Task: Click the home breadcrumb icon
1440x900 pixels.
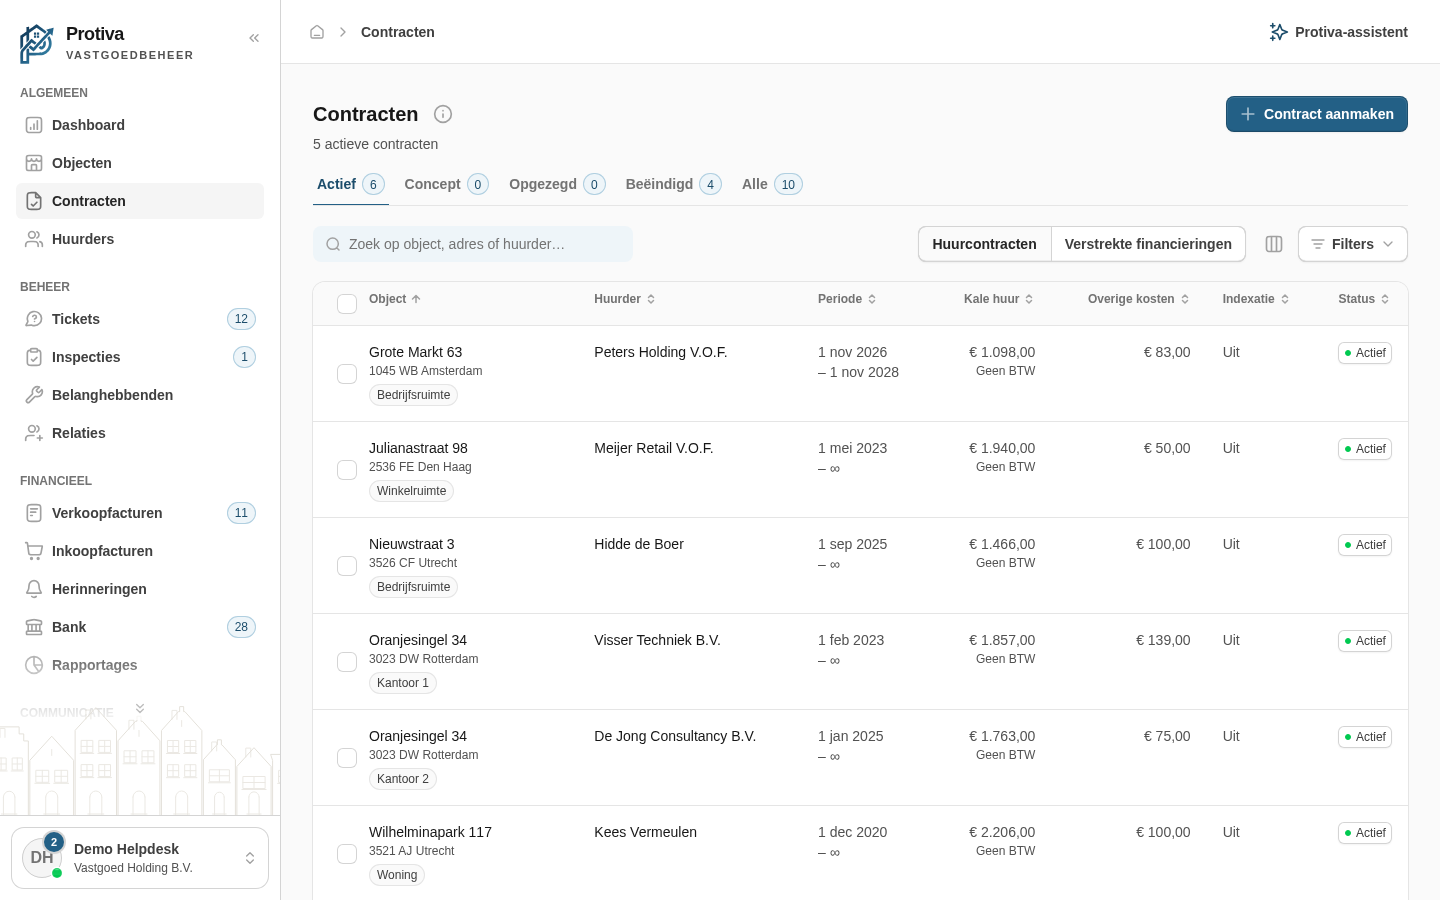Action: tap(317, 32)
